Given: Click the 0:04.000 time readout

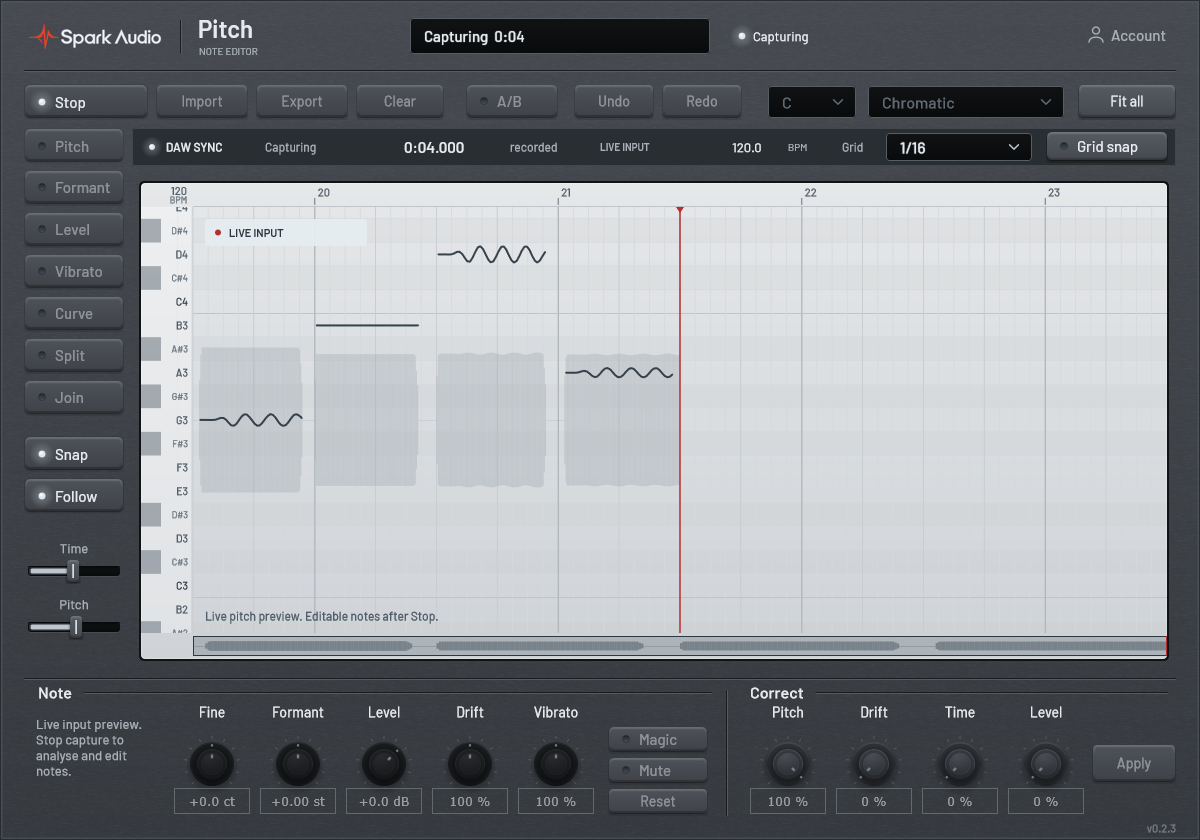Looking at the screenshot, I should (x=434, y=147).
